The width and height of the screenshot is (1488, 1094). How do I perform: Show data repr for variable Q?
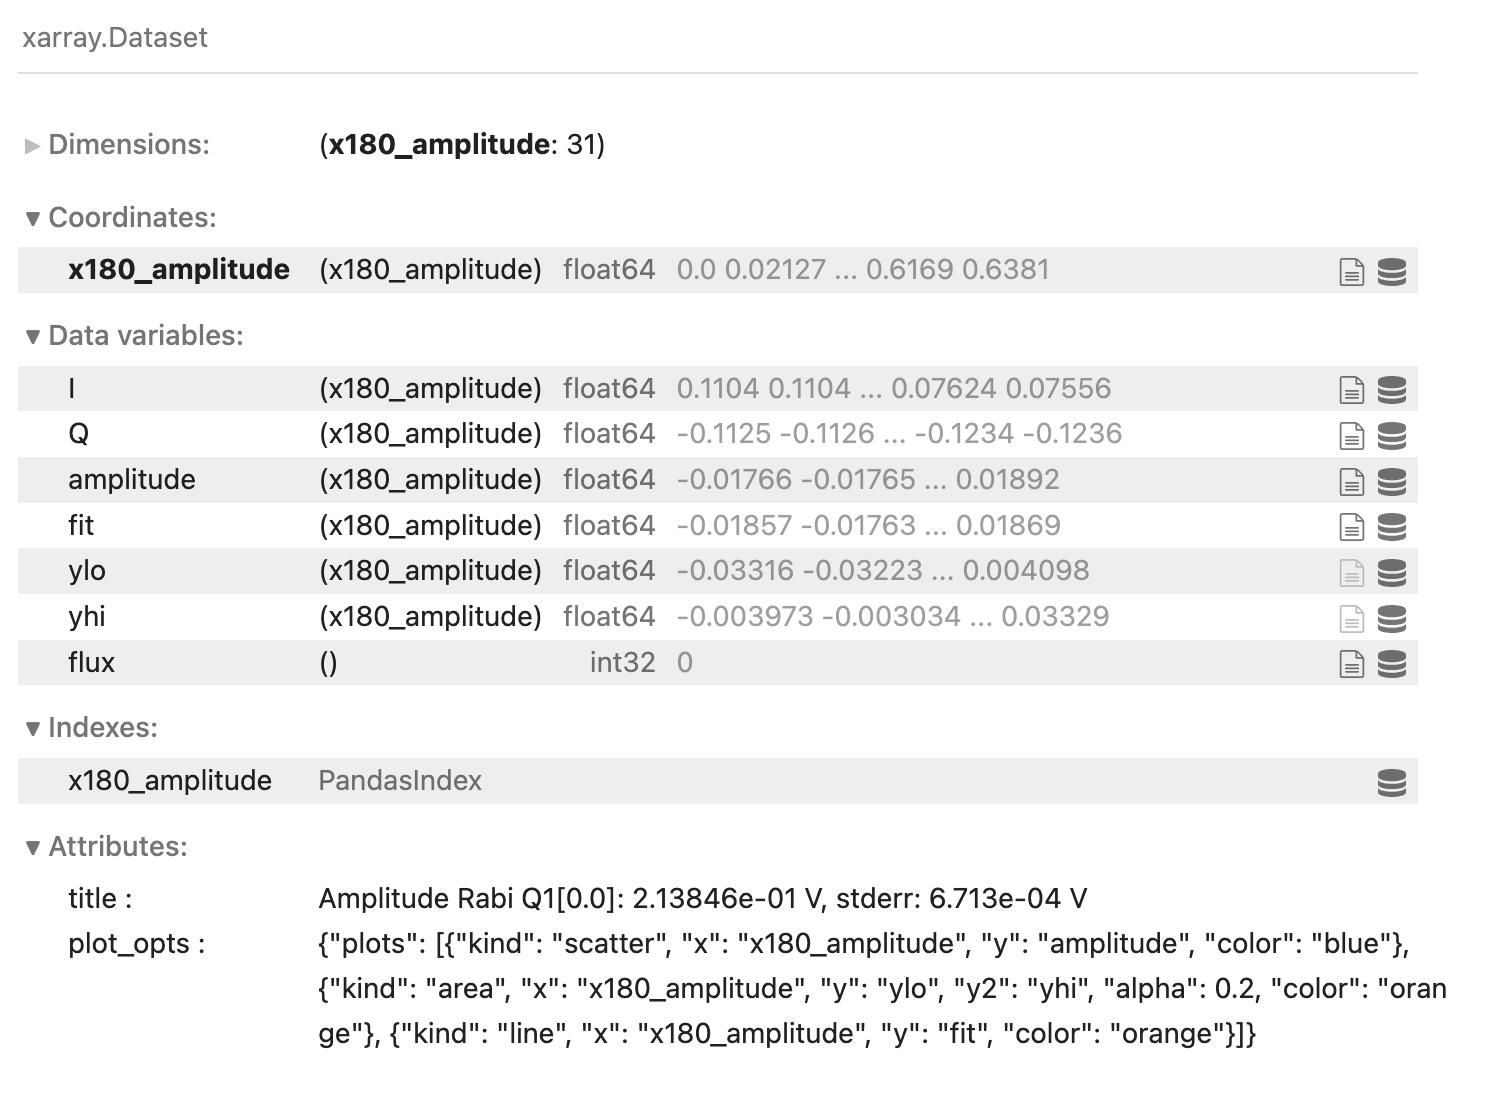point(1392,435)
